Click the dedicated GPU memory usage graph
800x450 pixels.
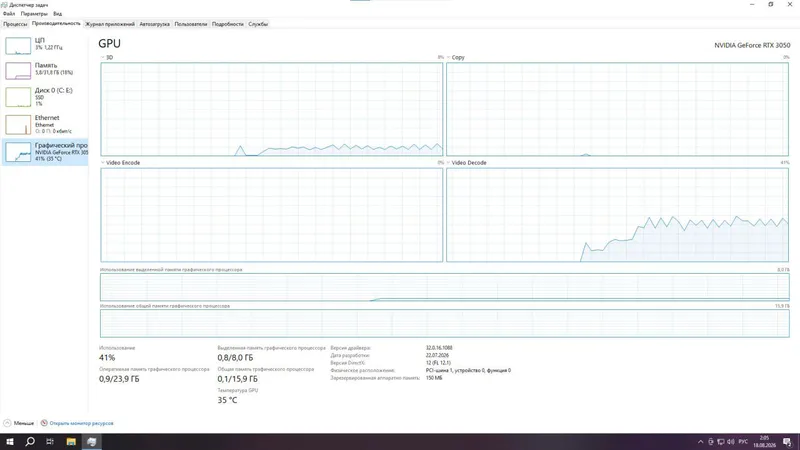click(x=444, y=287)
